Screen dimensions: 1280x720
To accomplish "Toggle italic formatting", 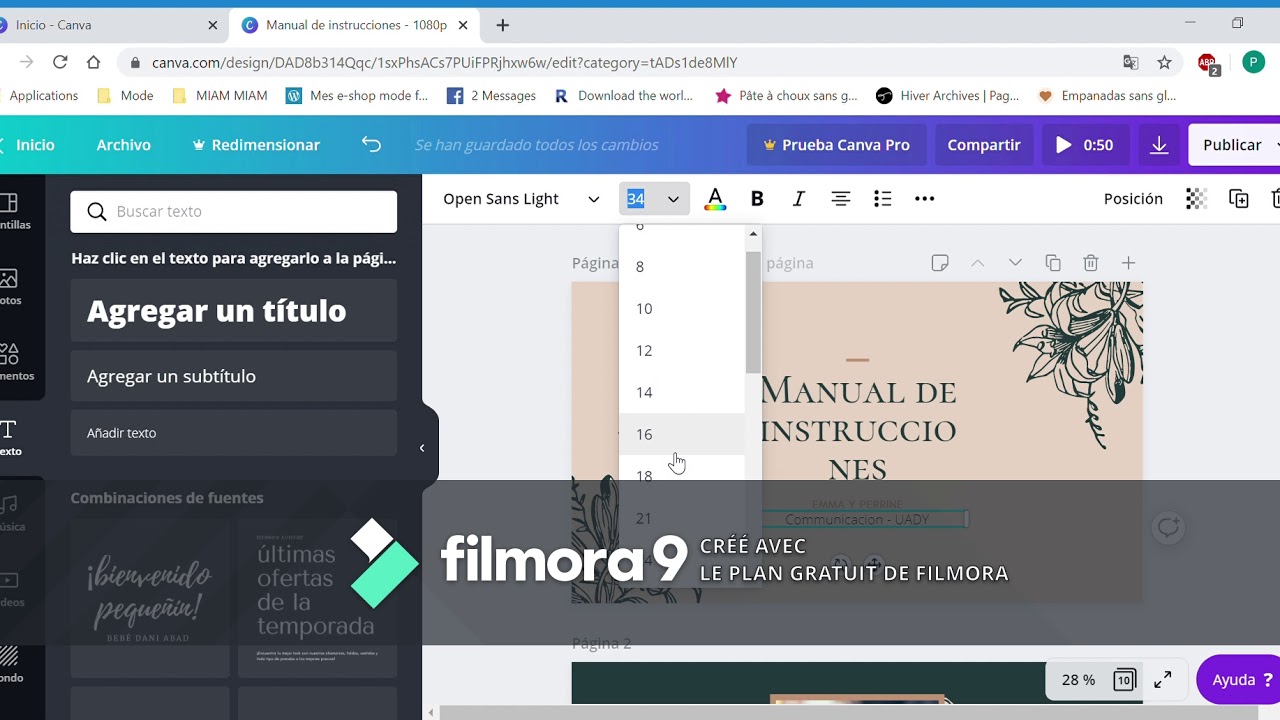I will [798, 199].
